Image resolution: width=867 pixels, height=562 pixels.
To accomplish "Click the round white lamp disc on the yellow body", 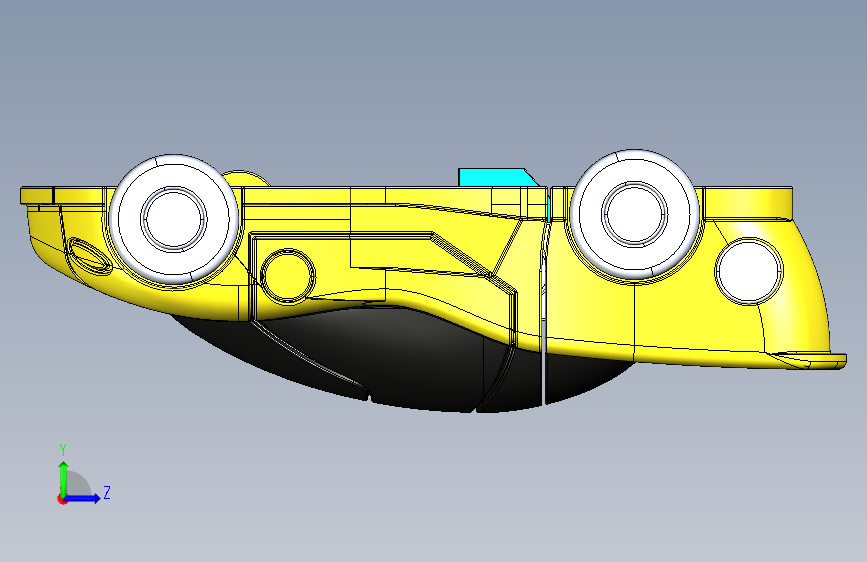I will point(749,271).
